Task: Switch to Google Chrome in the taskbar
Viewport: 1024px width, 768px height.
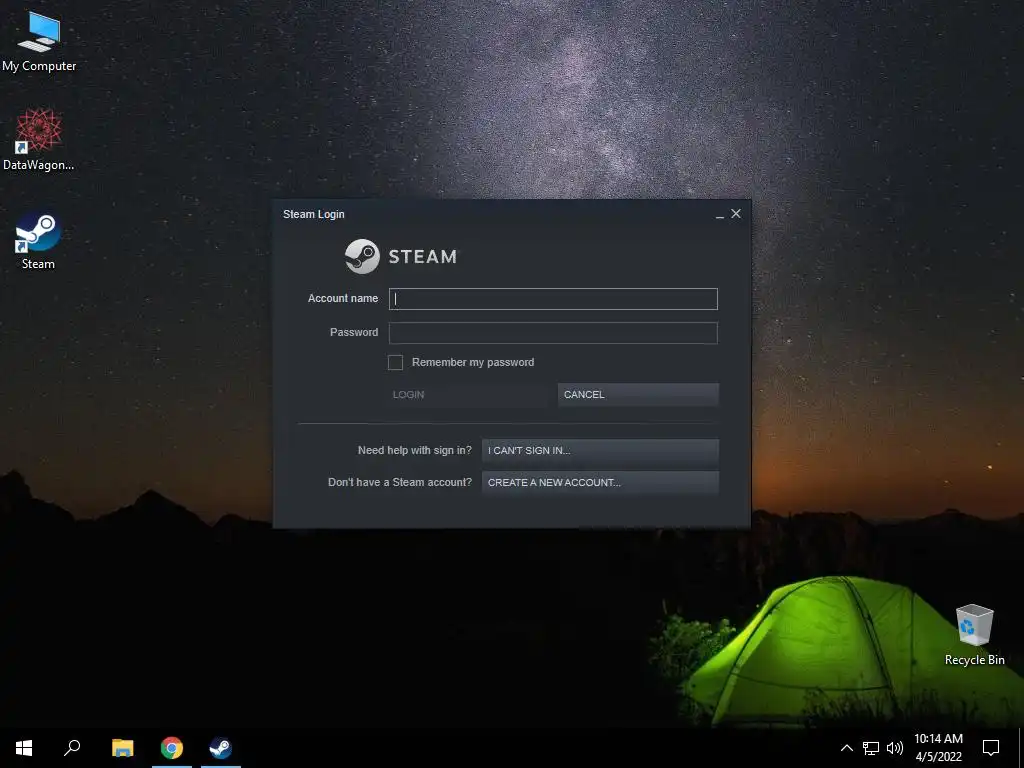Action: (x=172, y=748)
